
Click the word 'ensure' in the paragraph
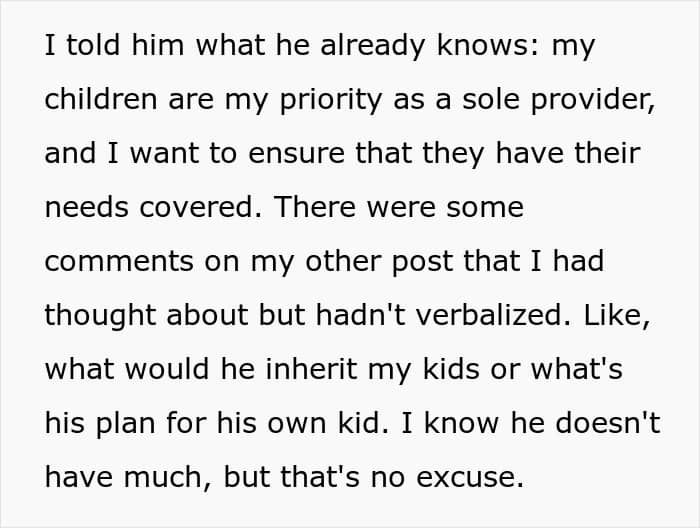[296, 154]
